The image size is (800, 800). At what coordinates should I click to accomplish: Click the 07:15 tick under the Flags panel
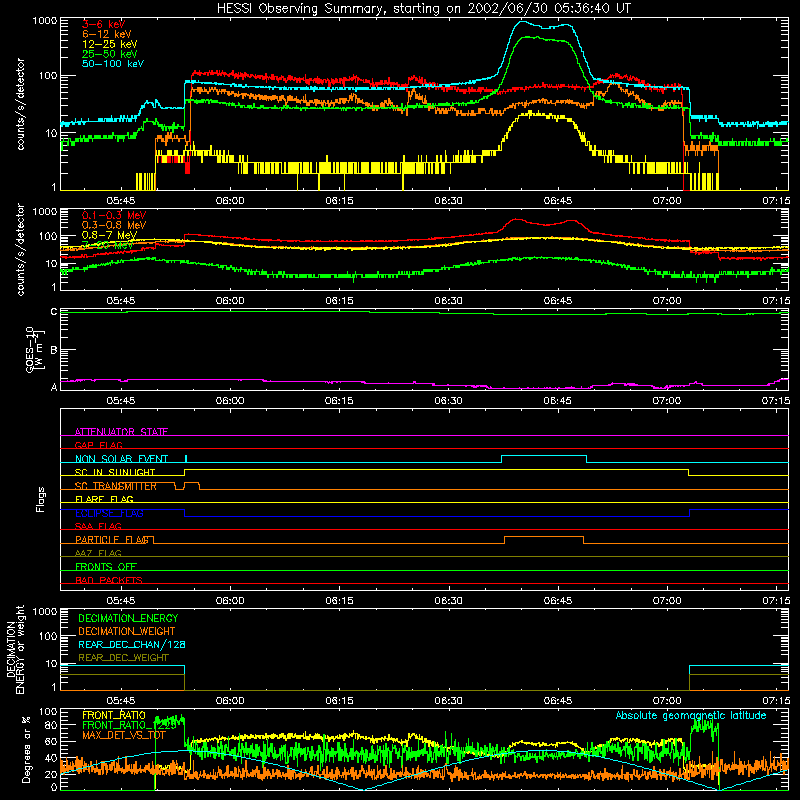[x=776, y=601]
